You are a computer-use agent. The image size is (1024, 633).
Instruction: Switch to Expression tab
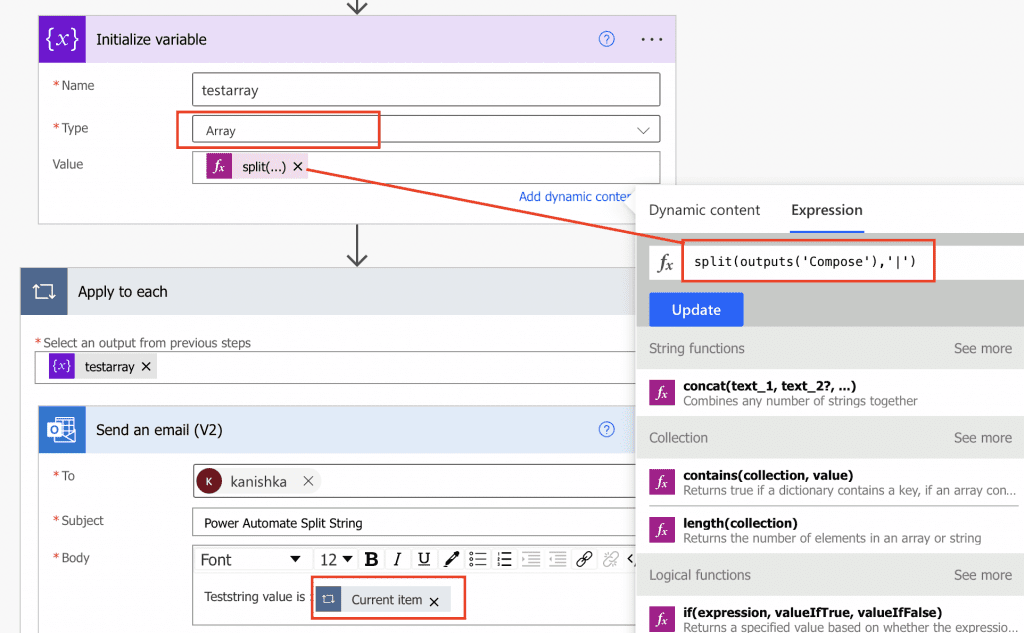(x=827, y=210)
